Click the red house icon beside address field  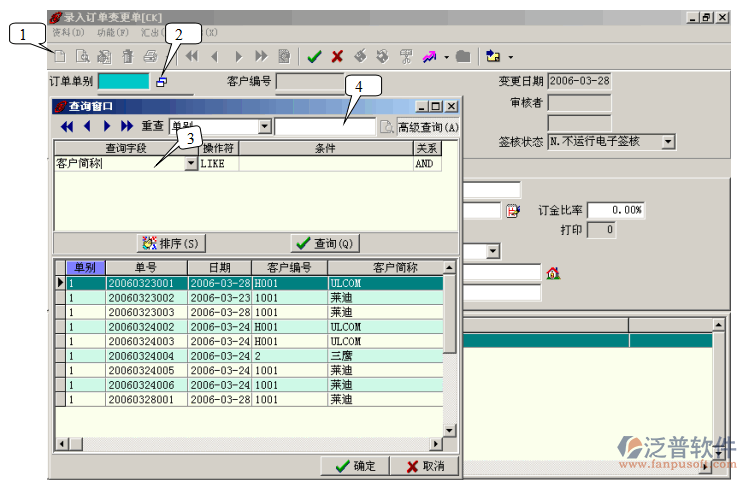click(x=552, y=272)
